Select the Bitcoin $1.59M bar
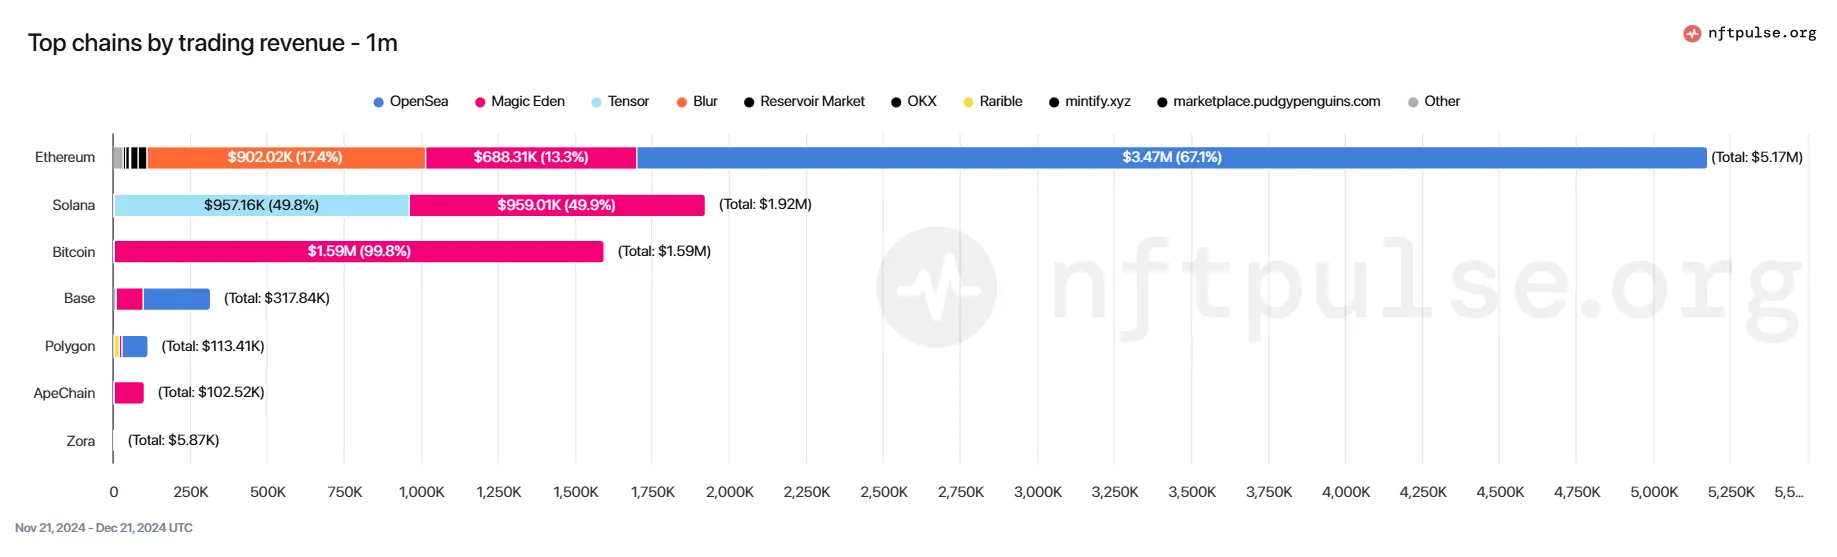The image size is (1837, 557). [x=359, y=252]
